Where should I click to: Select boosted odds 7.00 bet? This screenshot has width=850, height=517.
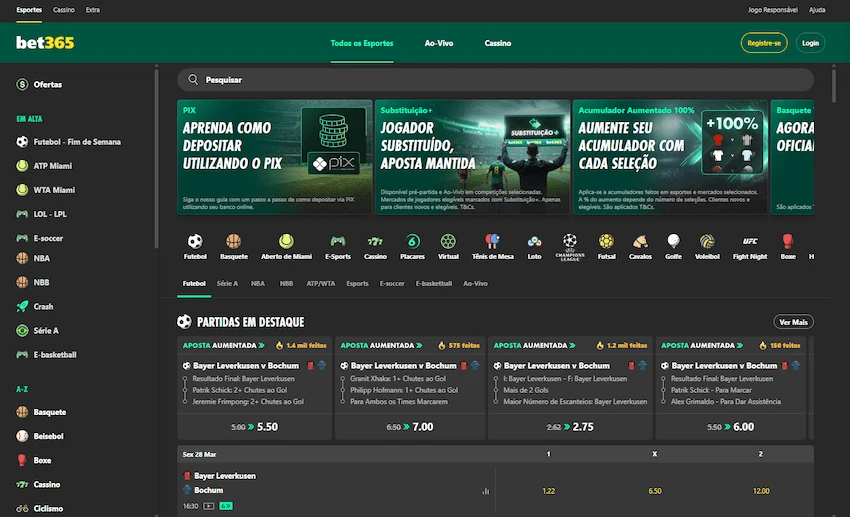click(x=410, y=427)
